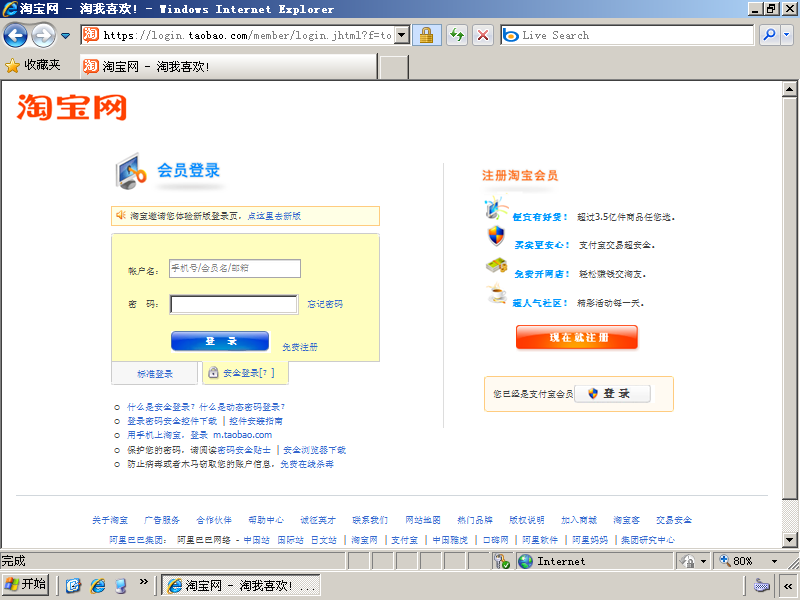Click the address bar URL field
The height and width of the screenshot is (600, 800).
(247, 35)
